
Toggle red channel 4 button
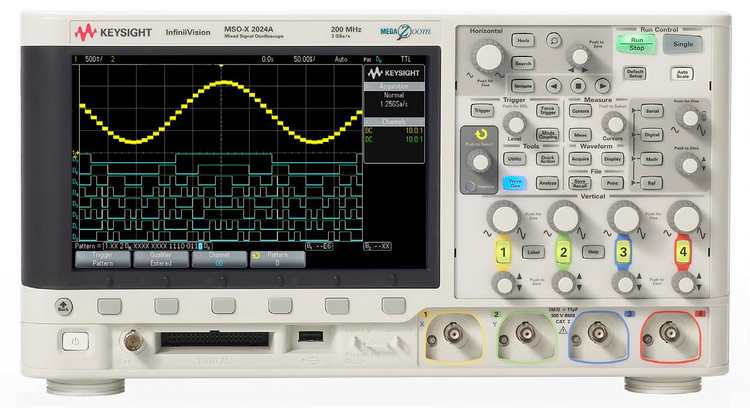coord(684,252)
